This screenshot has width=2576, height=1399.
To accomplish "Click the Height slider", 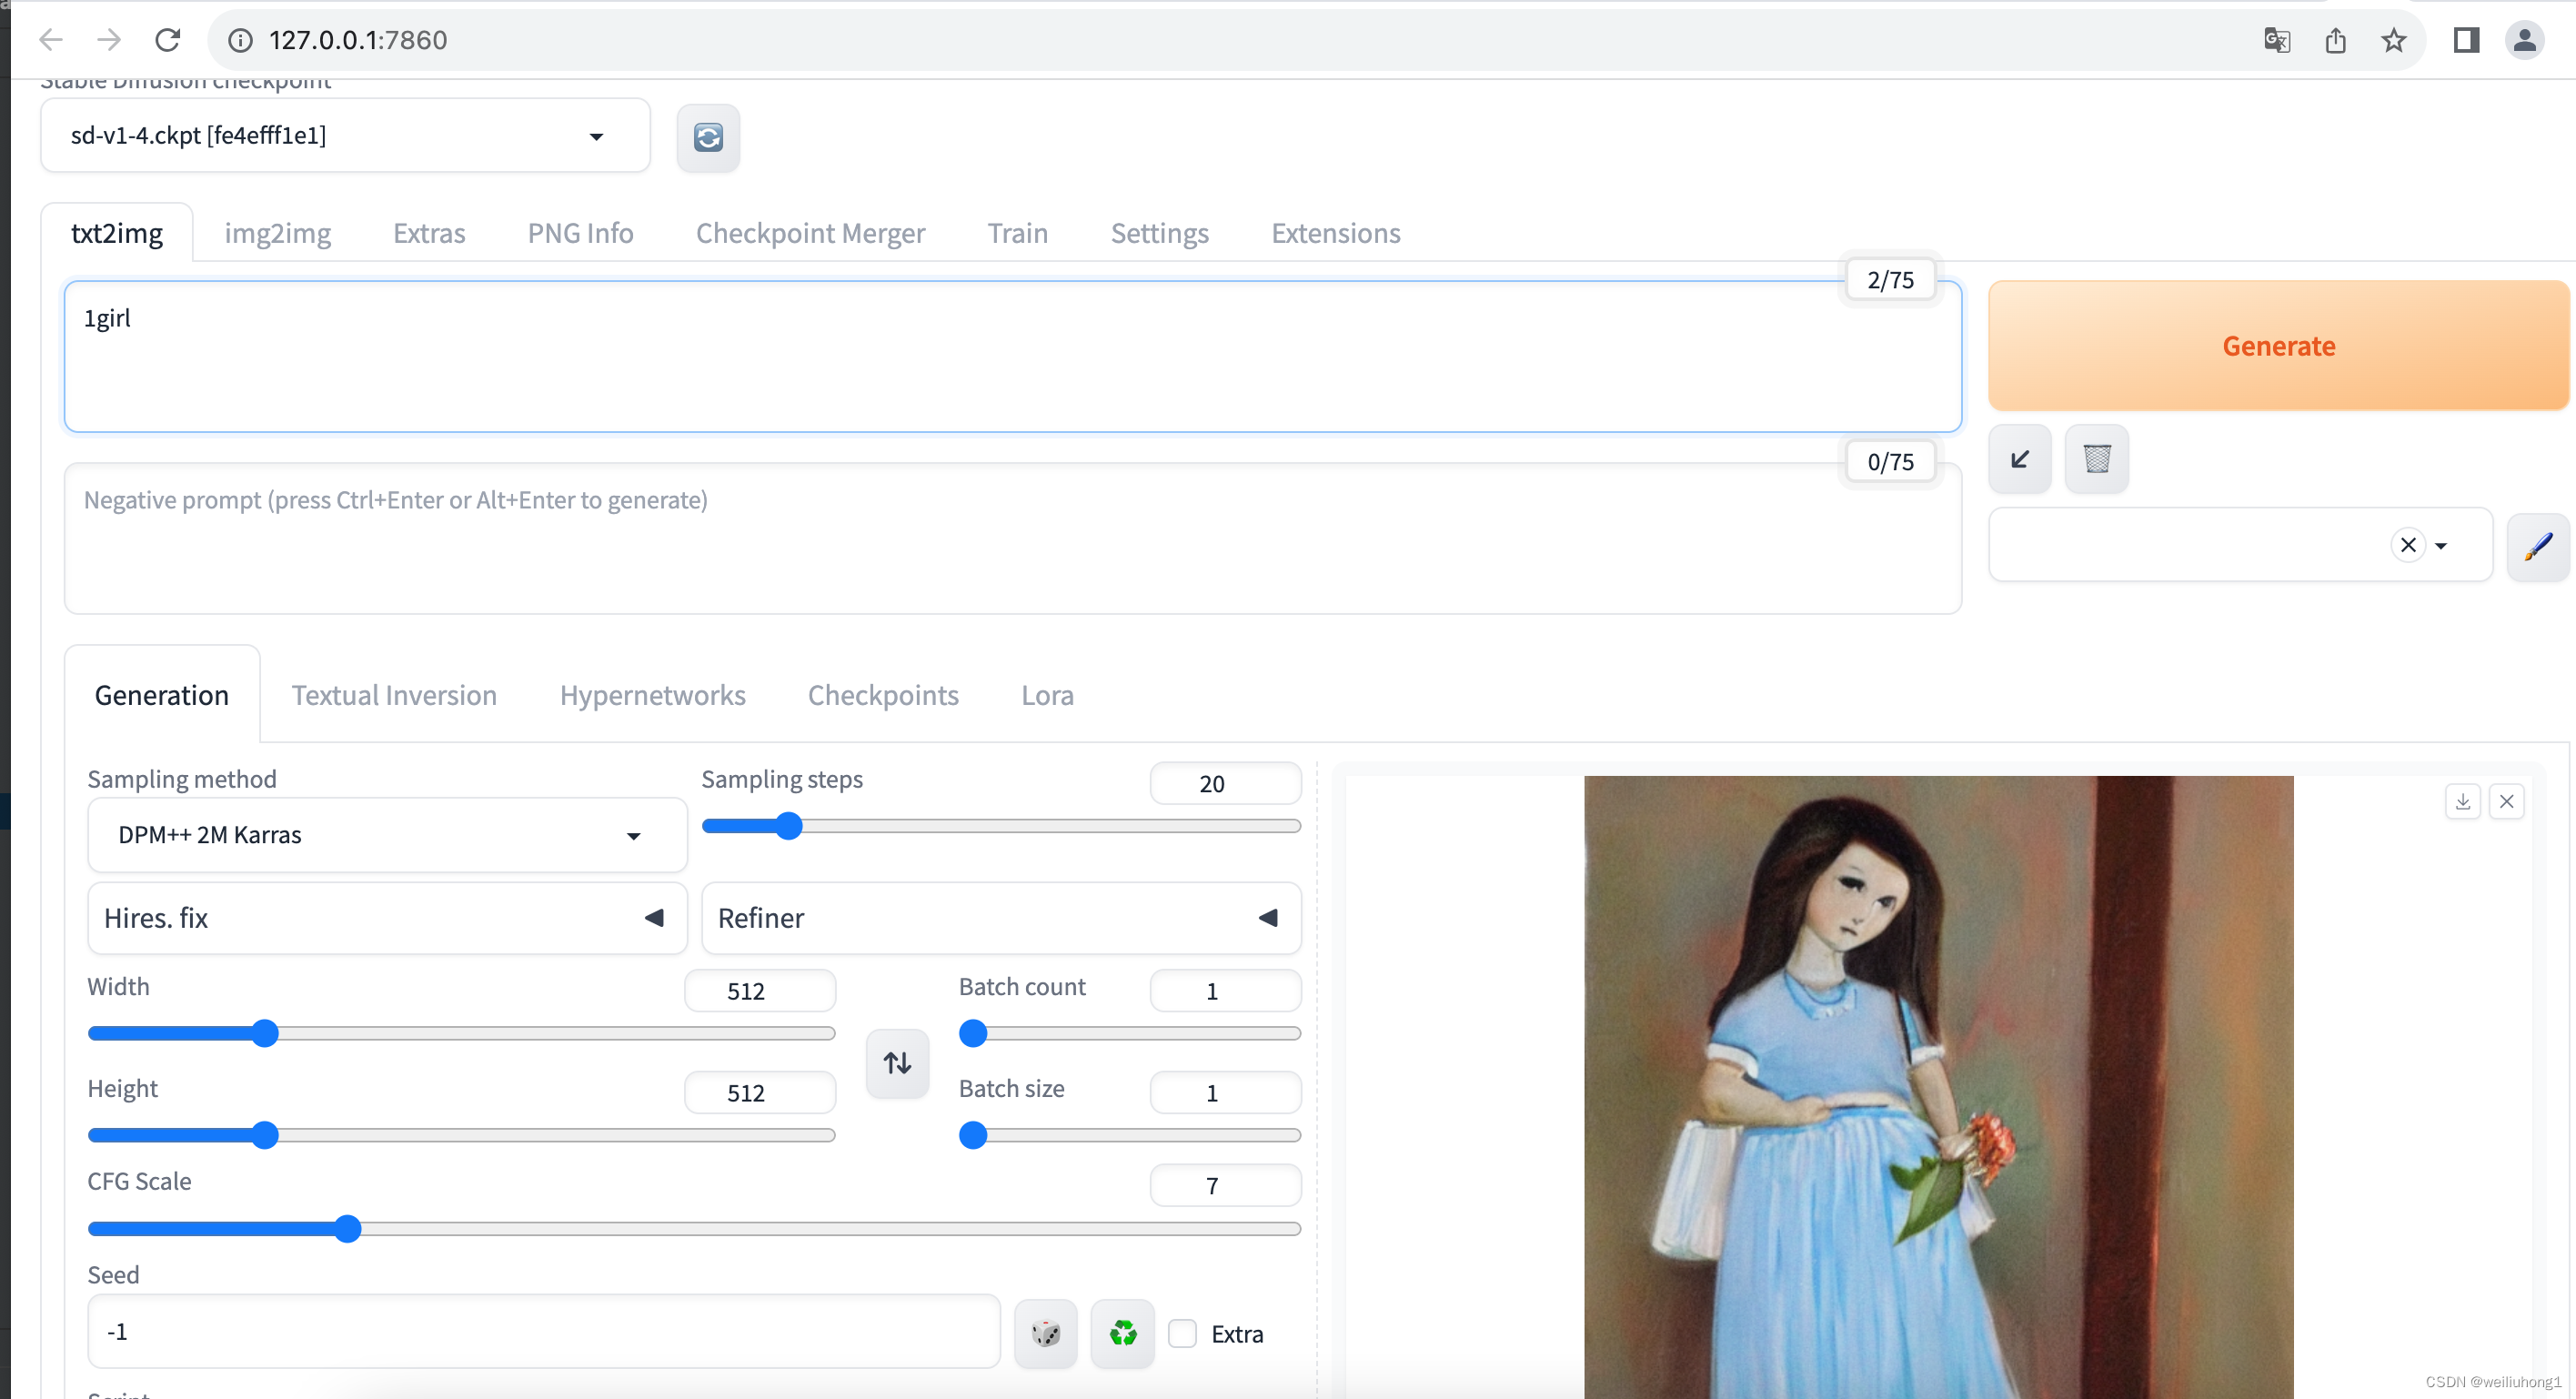I will click(462, 1135).
